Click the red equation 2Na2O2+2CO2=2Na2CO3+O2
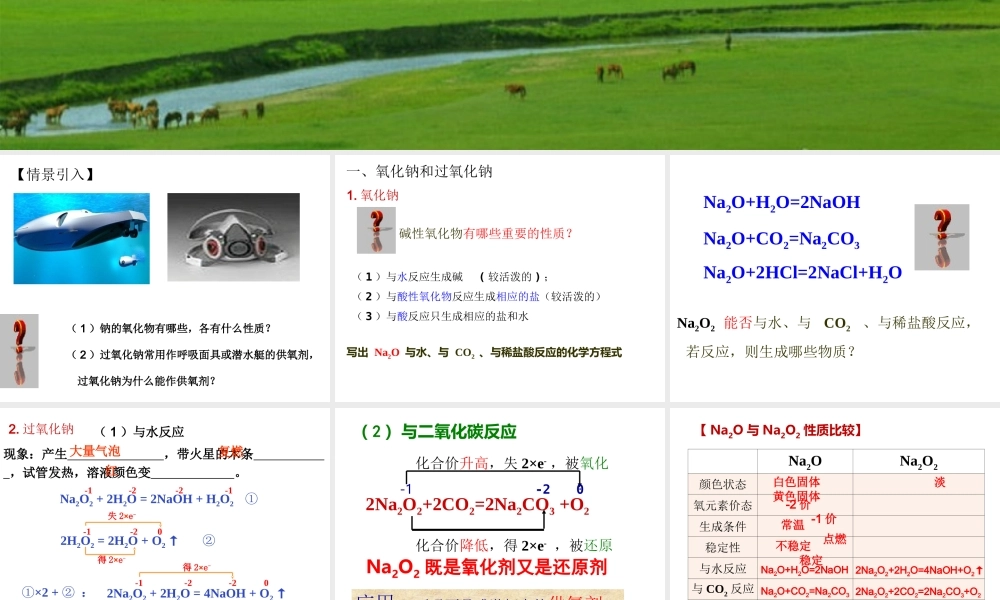Screen dimensions: 1000x600 click(477, 505)
